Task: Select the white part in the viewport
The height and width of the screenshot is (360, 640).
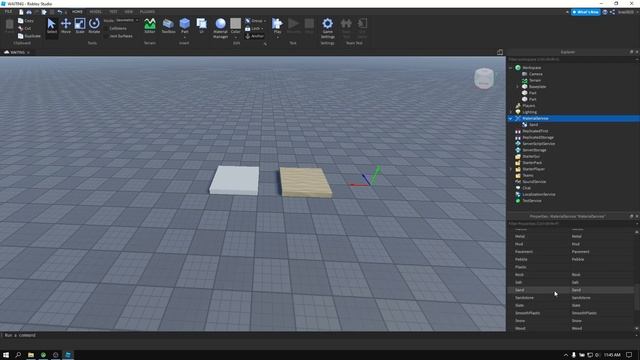Action: 234,180
